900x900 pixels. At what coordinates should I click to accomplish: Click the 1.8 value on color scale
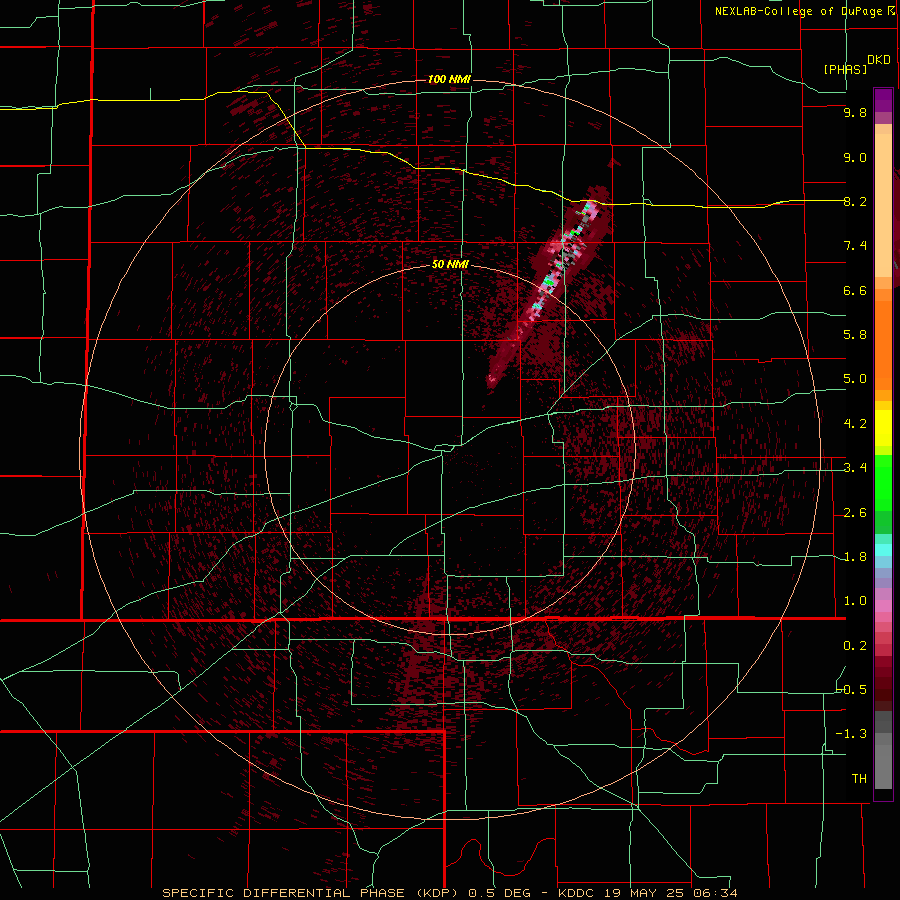[855, 557]
